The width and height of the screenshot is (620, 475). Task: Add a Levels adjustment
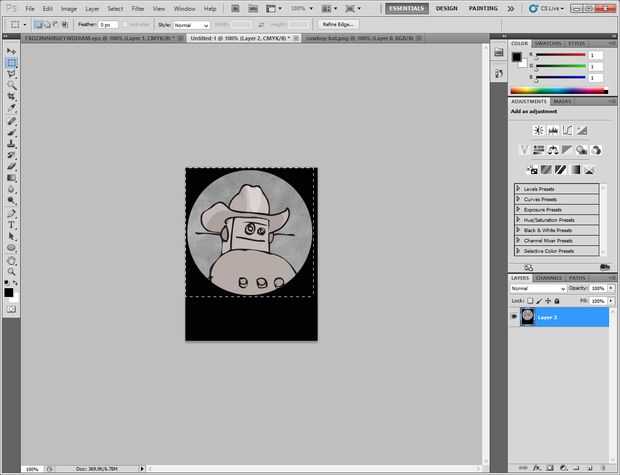(553, 130)
